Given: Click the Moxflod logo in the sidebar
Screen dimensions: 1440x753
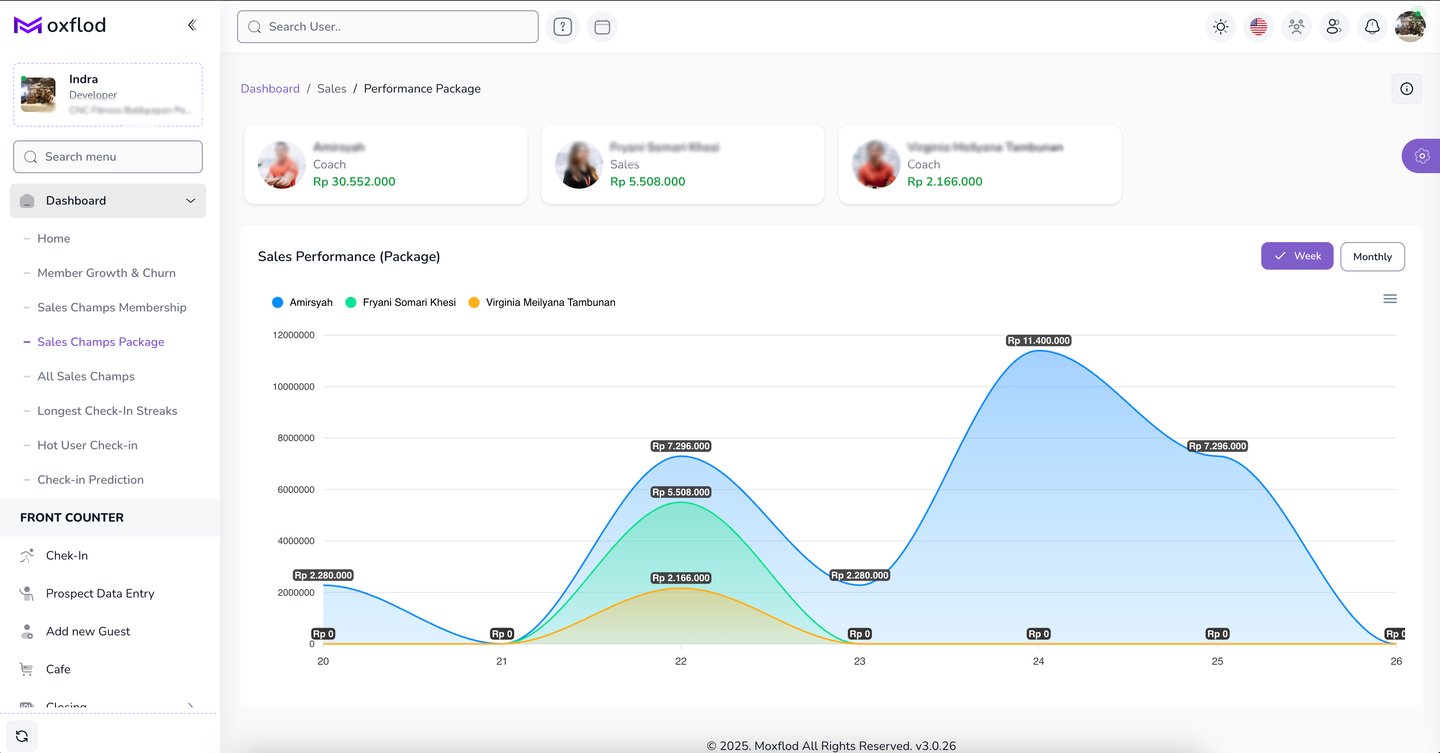Looking at the screenshot, I should pos(60,25).
